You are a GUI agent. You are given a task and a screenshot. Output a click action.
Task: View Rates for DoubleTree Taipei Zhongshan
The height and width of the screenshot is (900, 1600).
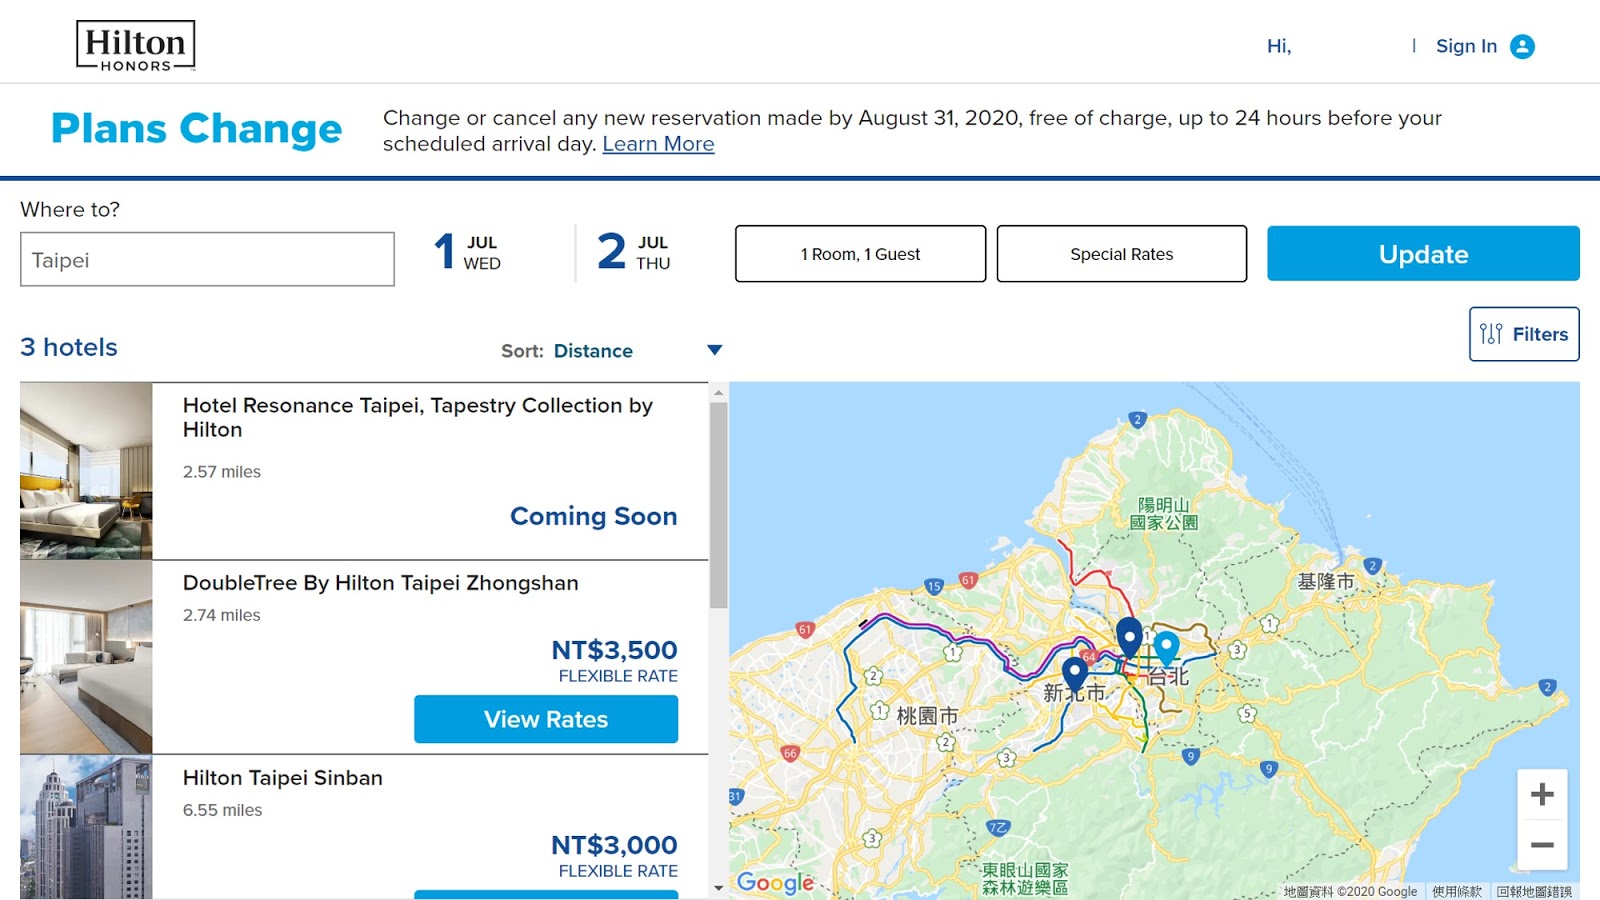546,719
